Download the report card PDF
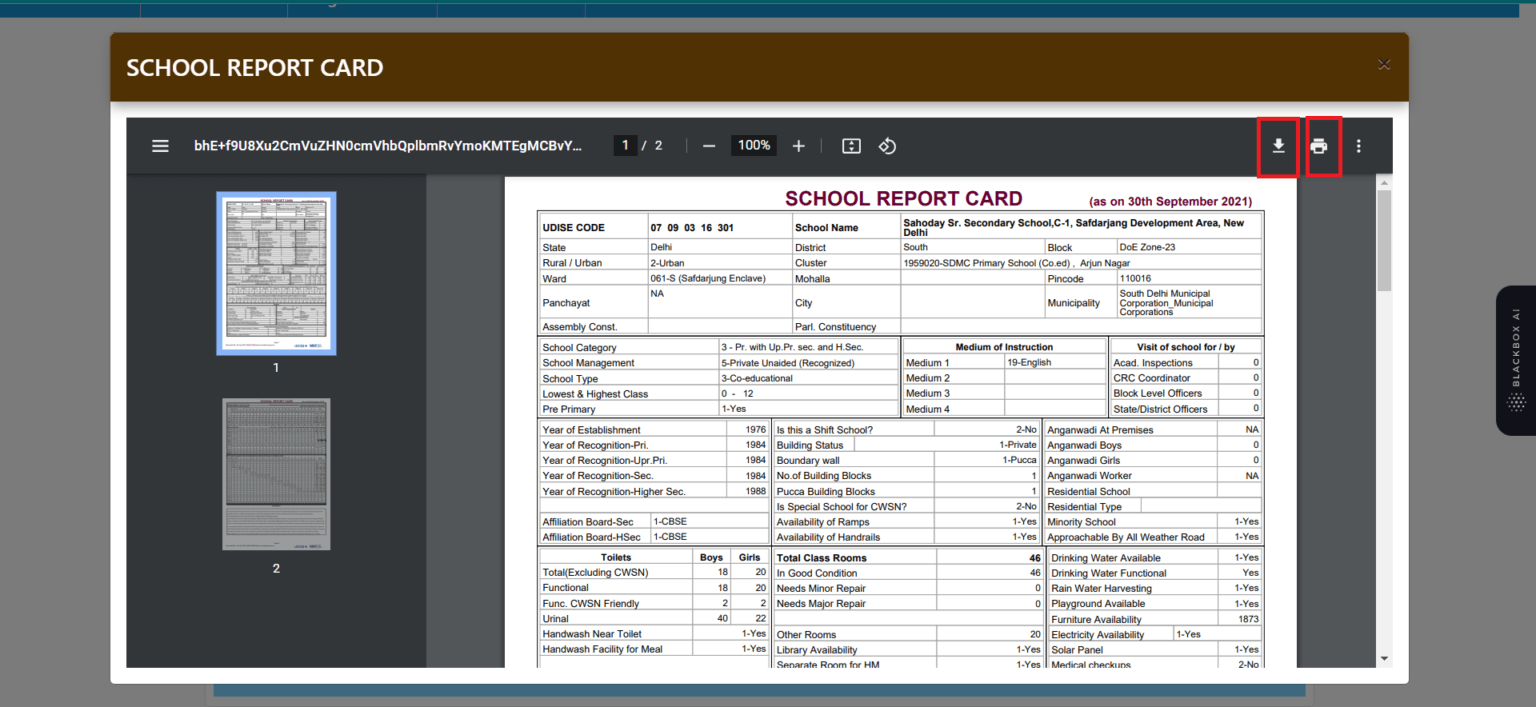1536x707 pixels. coord(1278,146)
